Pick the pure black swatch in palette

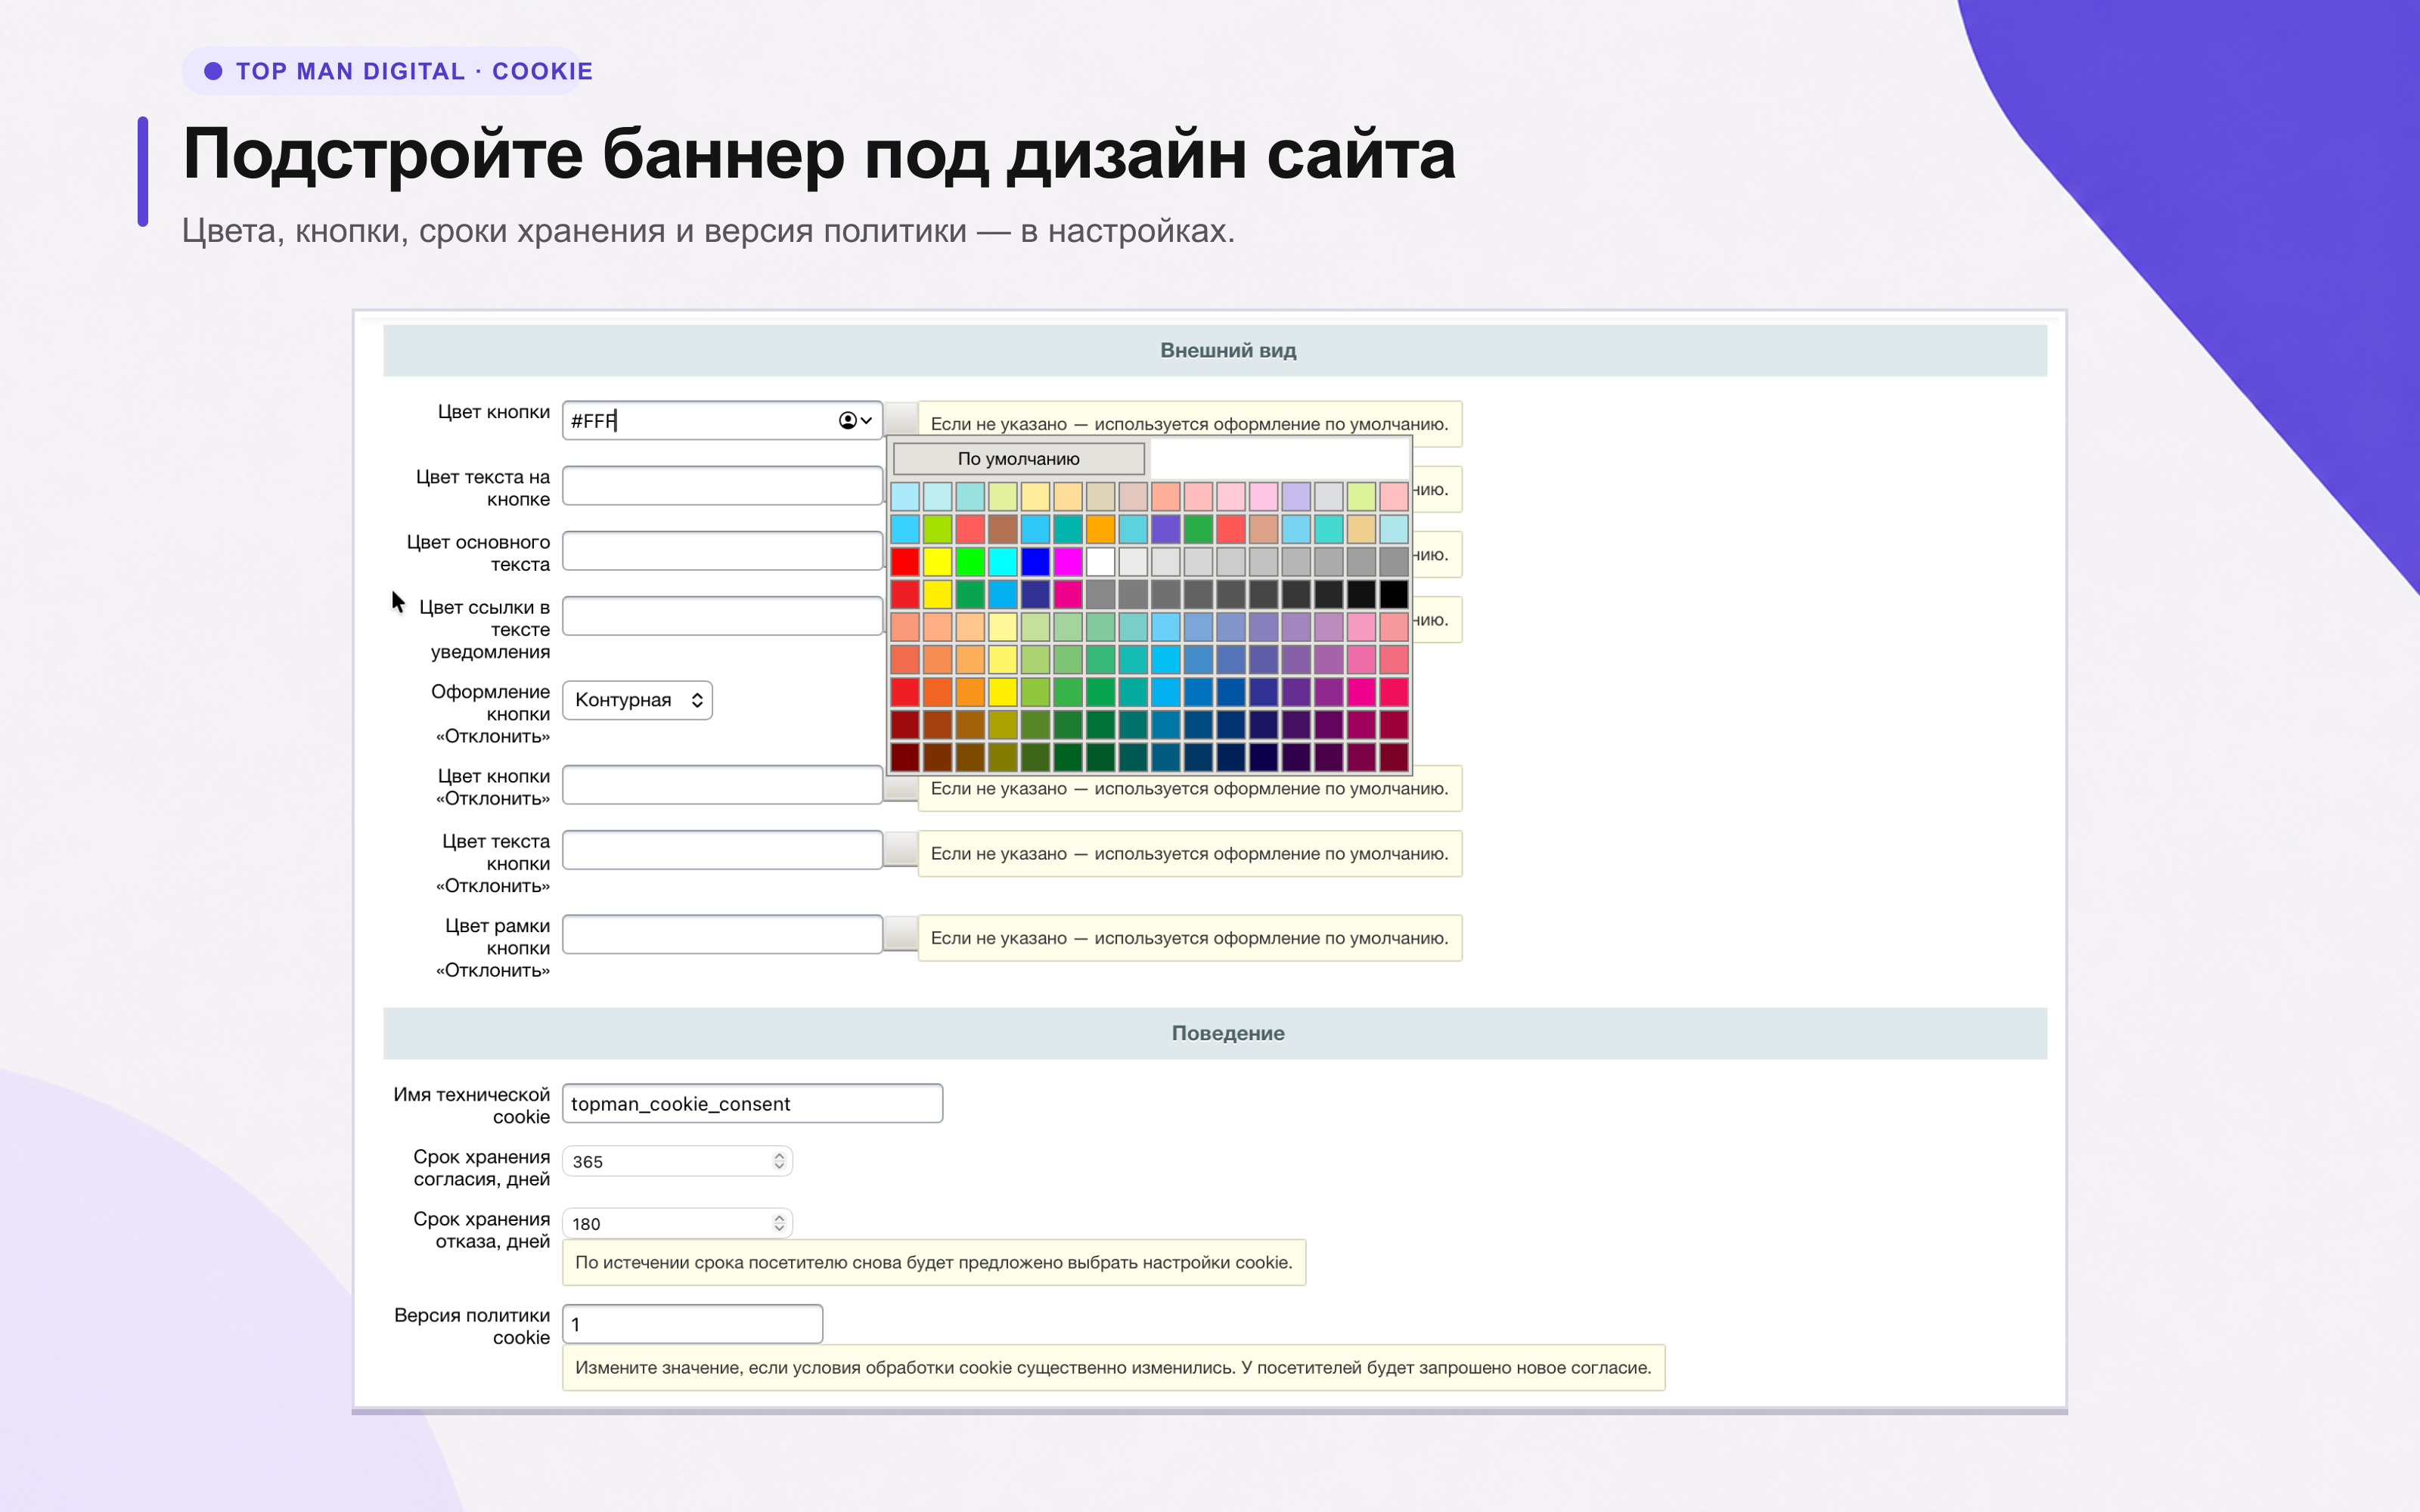(1393, 594)
